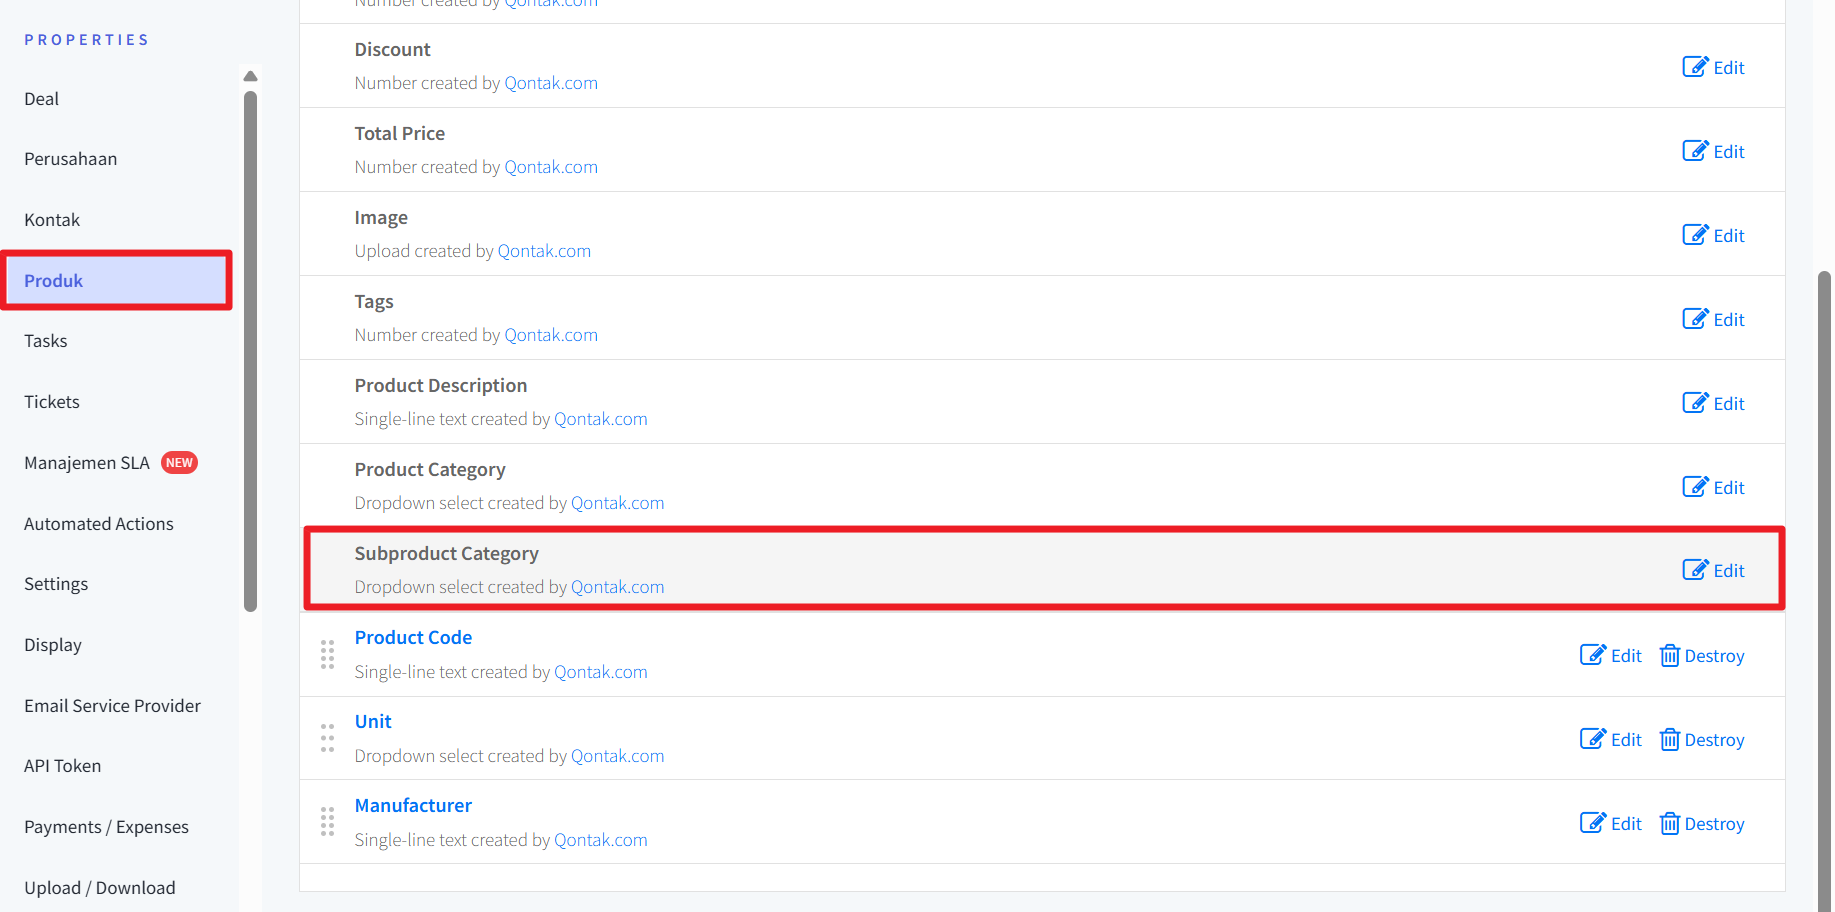Click the edit icon for Subproduct Category
This screenshot has width=1835, height=912.
coord(1695,570)
